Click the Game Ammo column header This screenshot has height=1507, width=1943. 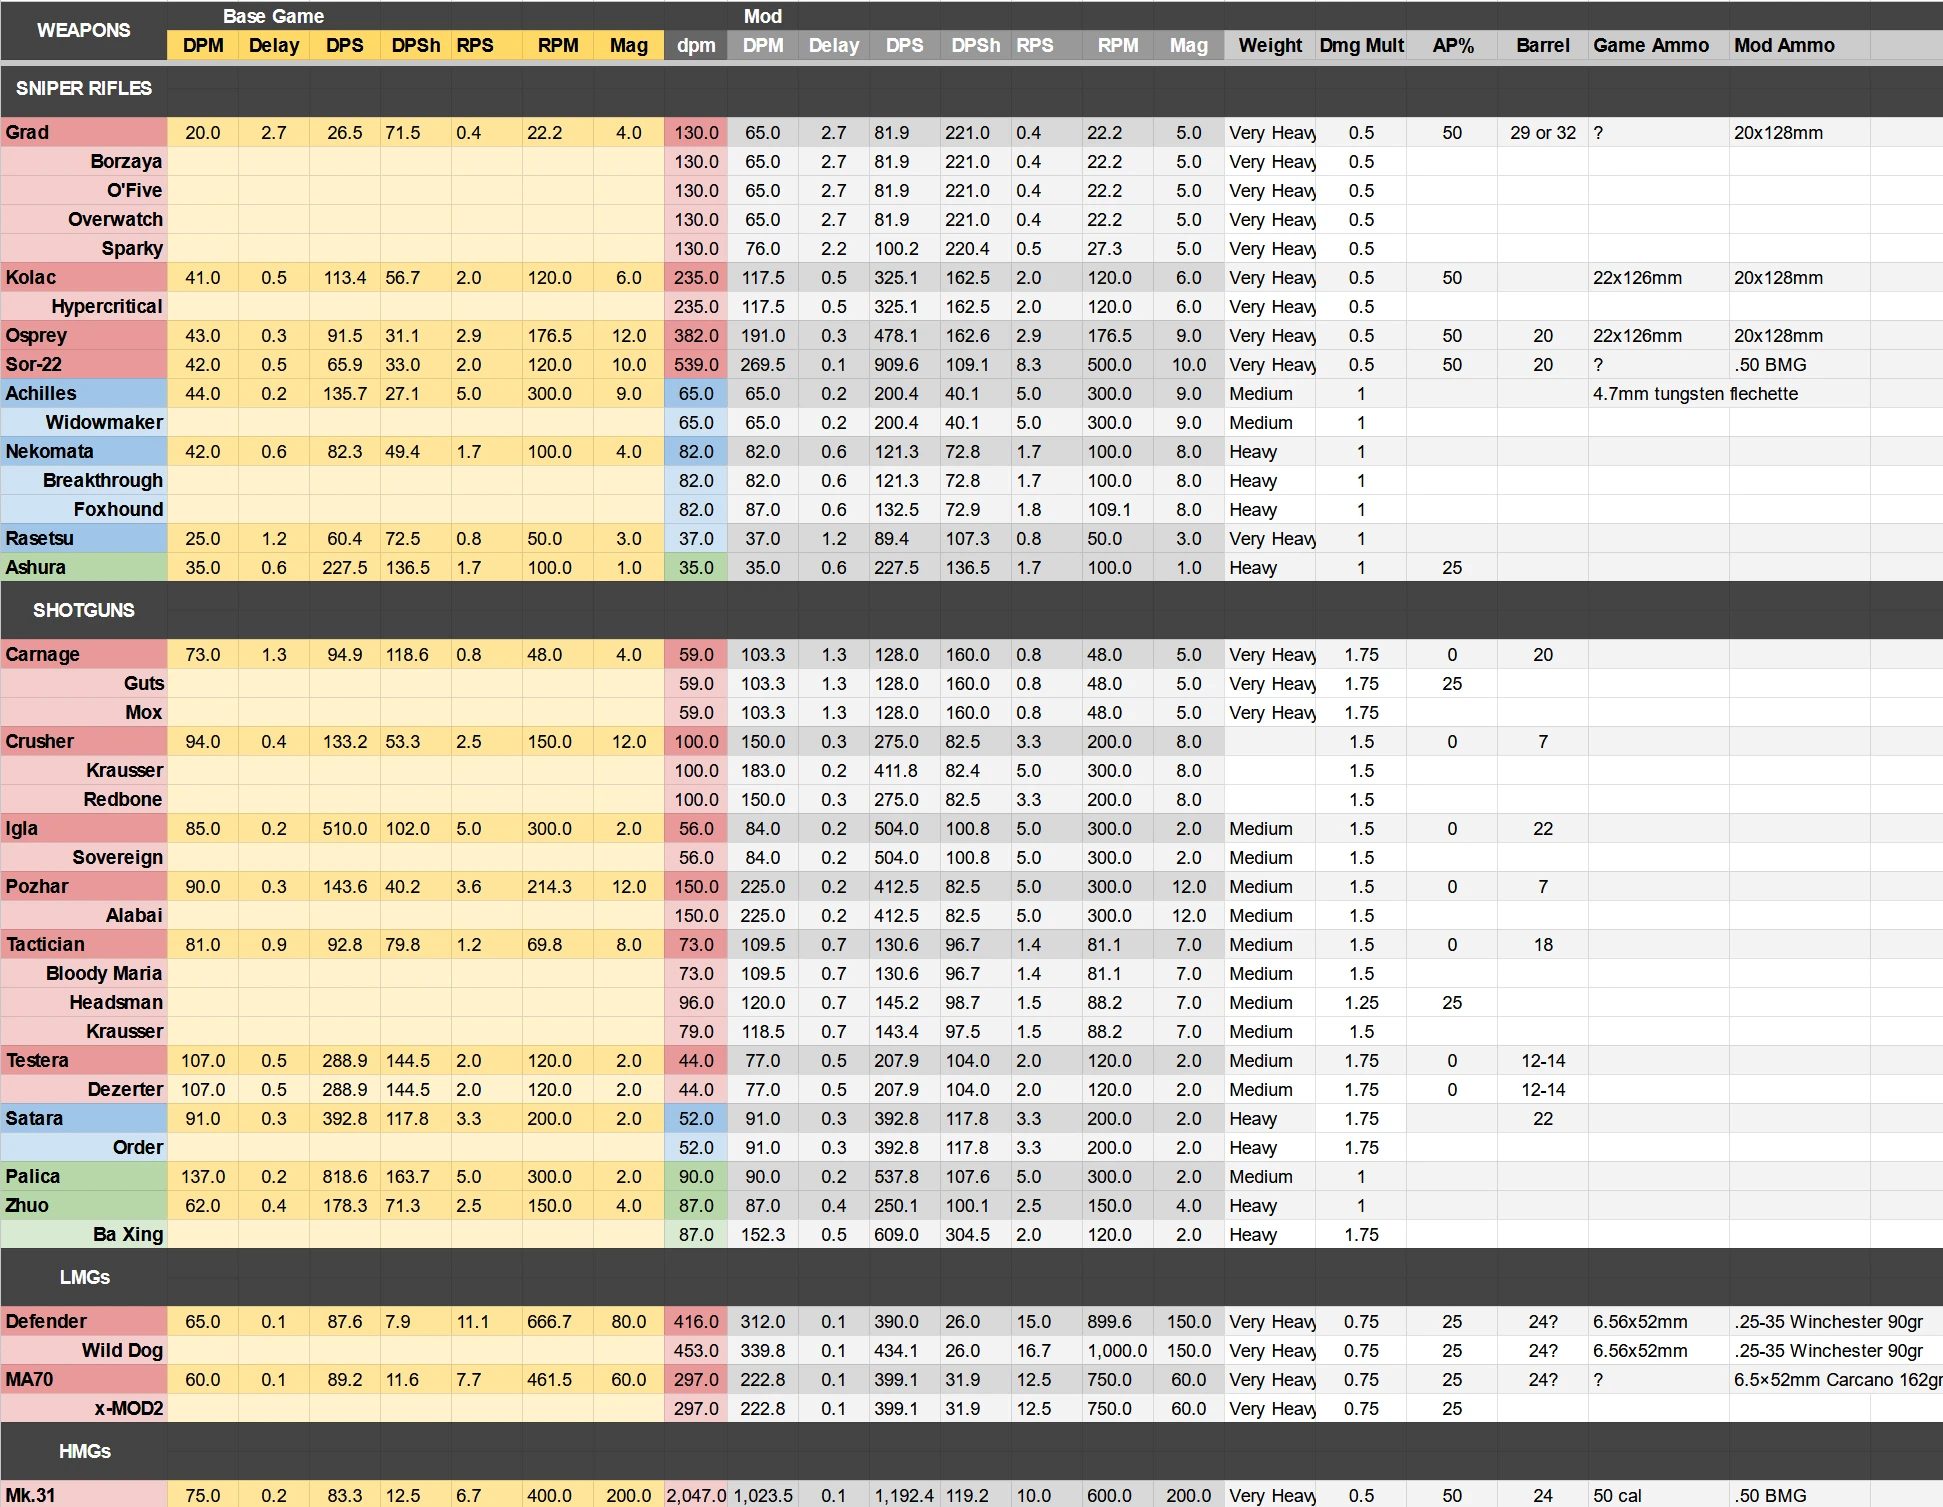click(1650, 45)
